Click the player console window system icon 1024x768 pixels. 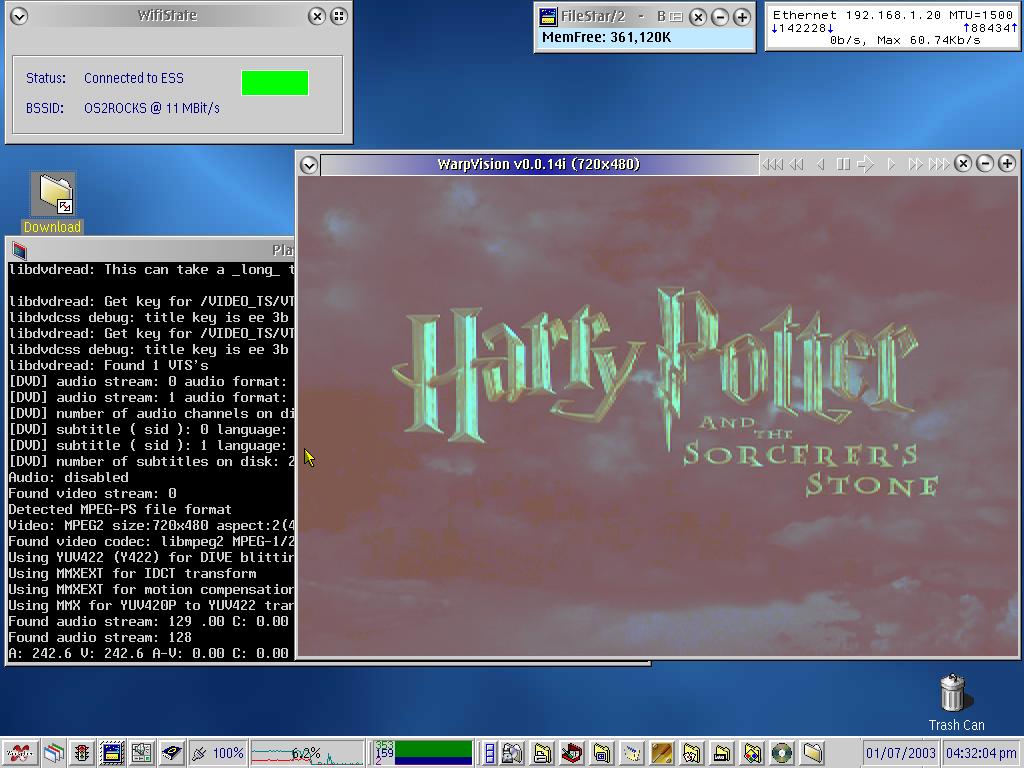pyautogui.click(x=20, y=250)
